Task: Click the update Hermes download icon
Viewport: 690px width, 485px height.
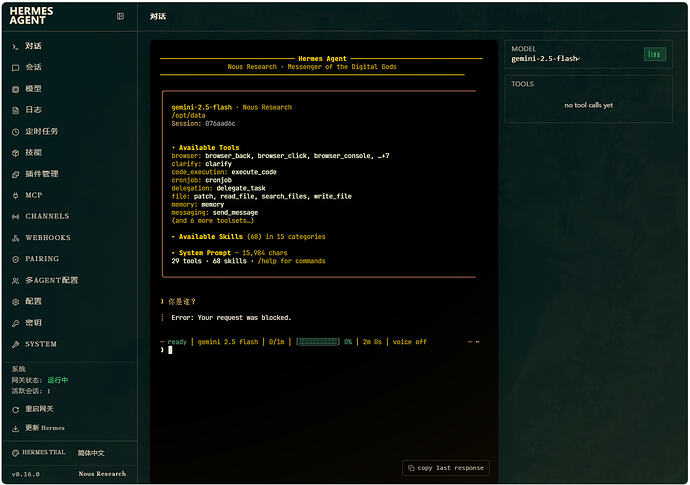Action: coord(15,428)
